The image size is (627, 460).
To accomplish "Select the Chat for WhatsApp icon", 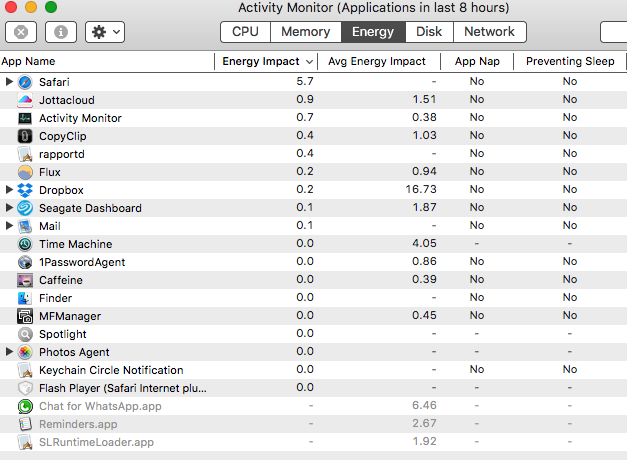I will point(25,406).
